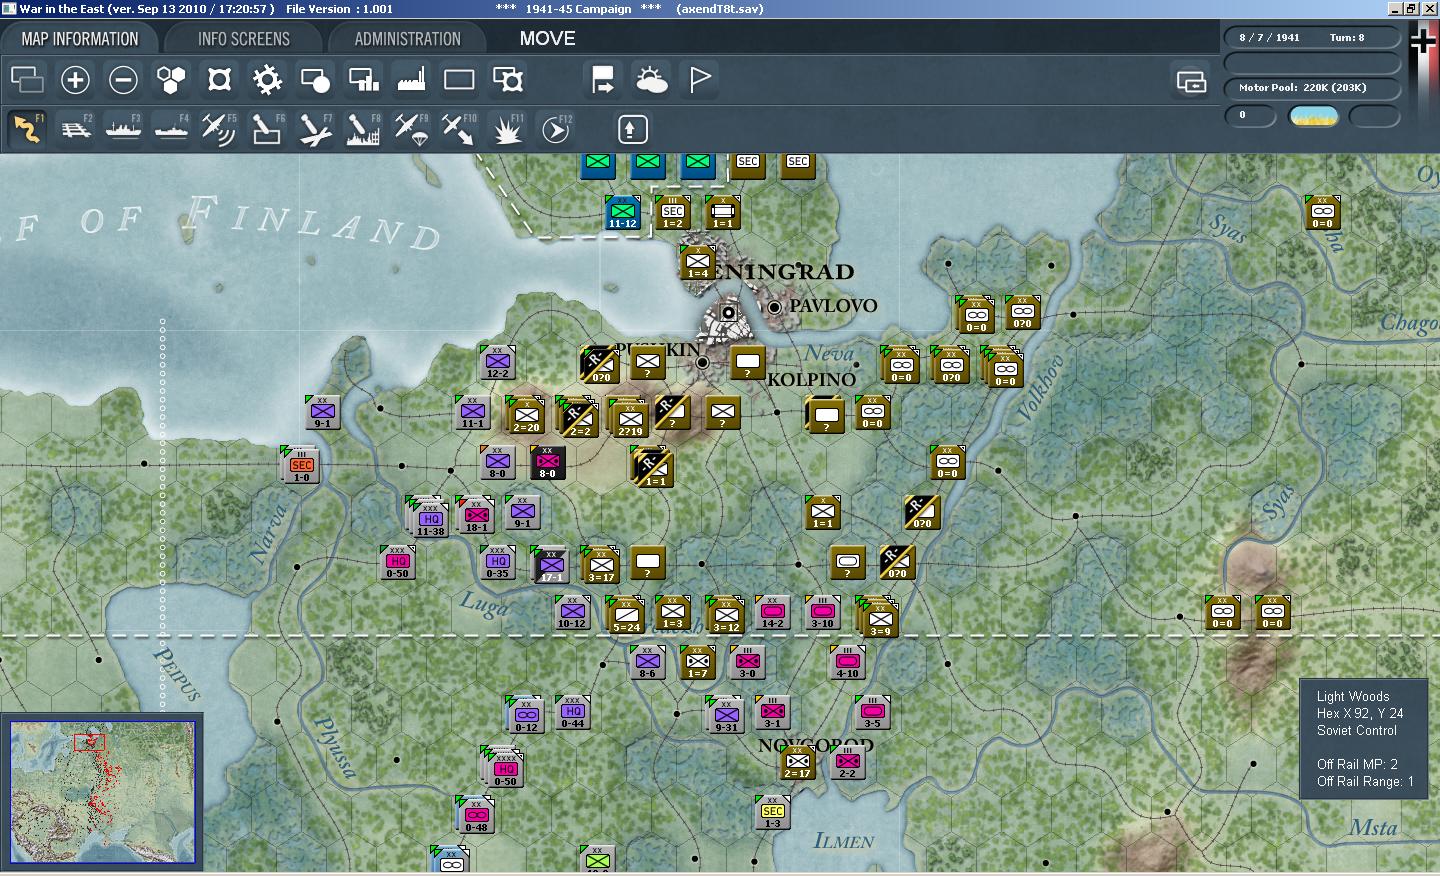Toggle the fortification-shaped map overlay icon
1440x876 pixels.
(x=219, y=79)
